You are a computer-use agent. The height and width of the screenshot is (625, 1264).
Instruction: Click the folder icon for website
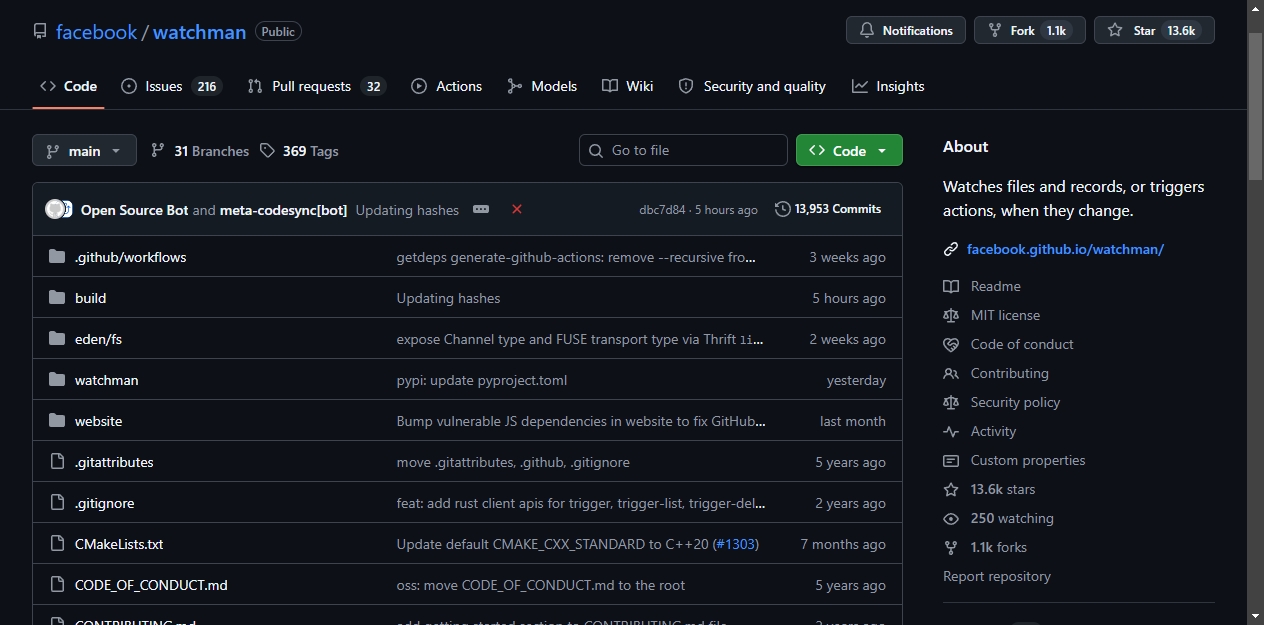[57, 421]
